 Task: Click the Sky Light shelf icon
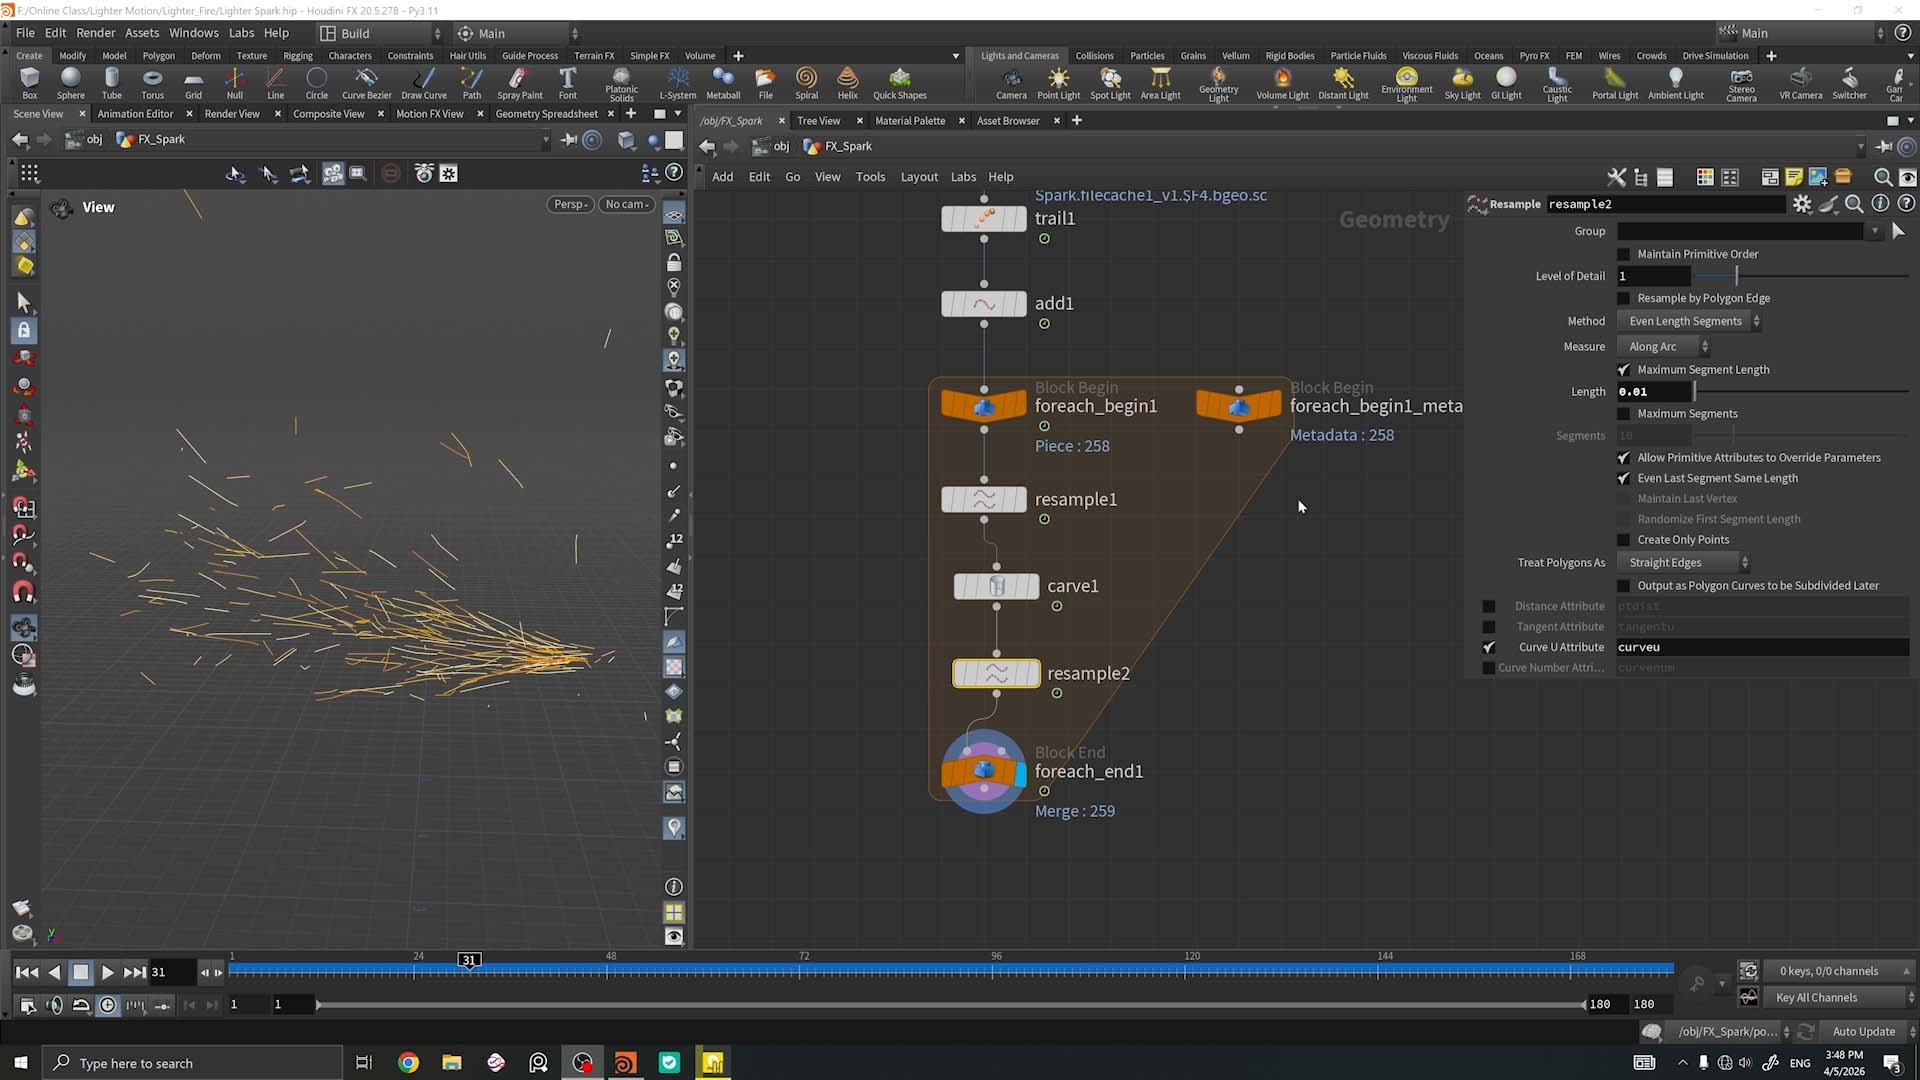1462,83
